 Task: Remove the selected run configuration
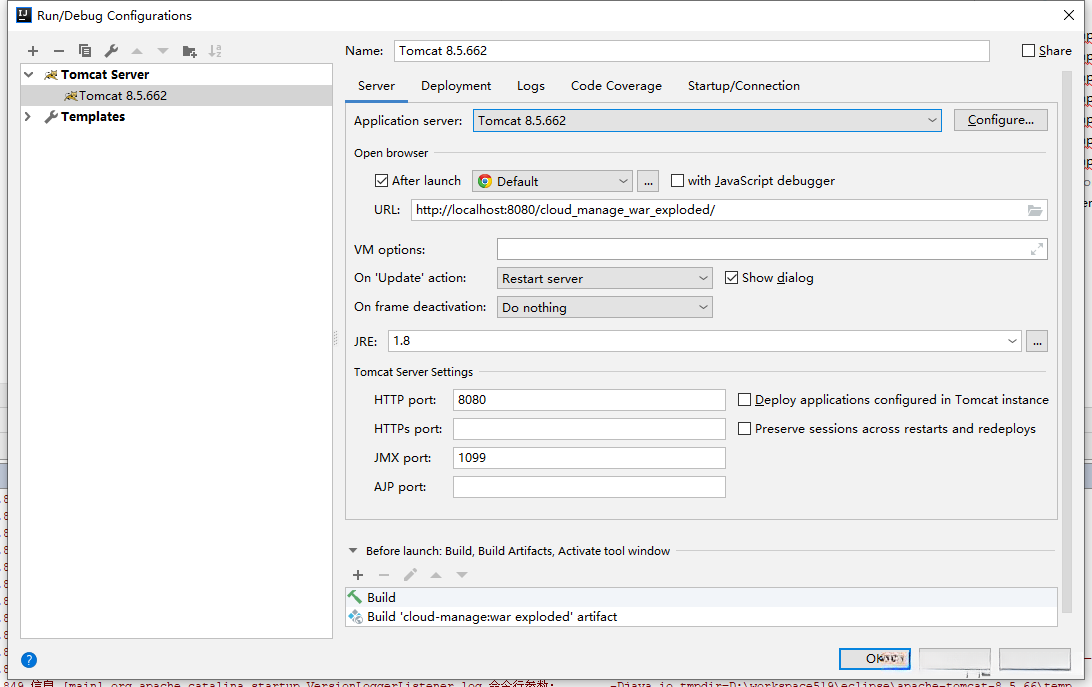[x=59, y=51]
